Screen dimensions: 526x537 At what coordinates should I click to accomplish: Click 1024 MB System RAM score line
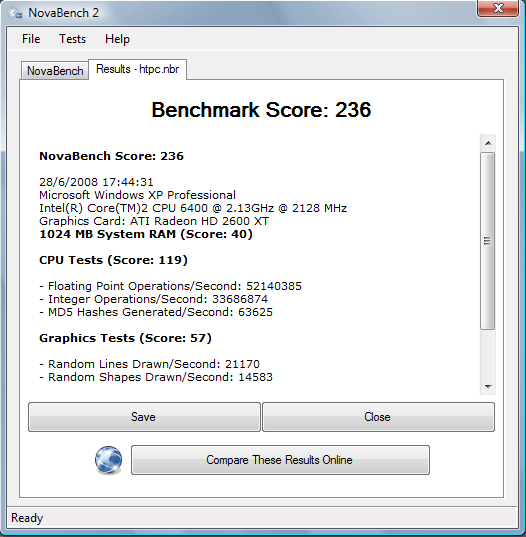(x=146, y=234)
